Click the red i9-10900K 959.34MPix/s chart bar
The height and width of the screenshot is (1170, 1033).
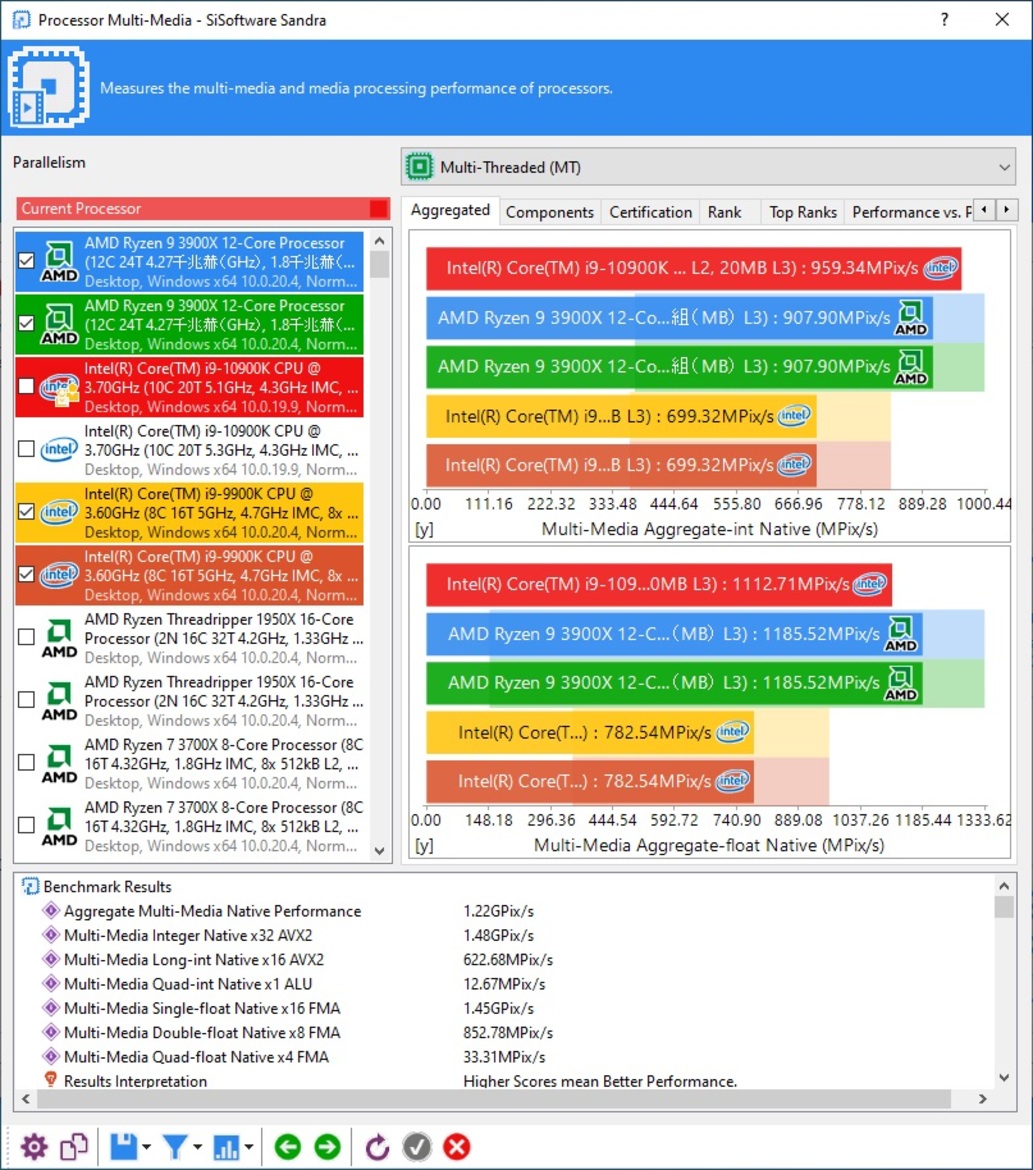click(693, 268)
